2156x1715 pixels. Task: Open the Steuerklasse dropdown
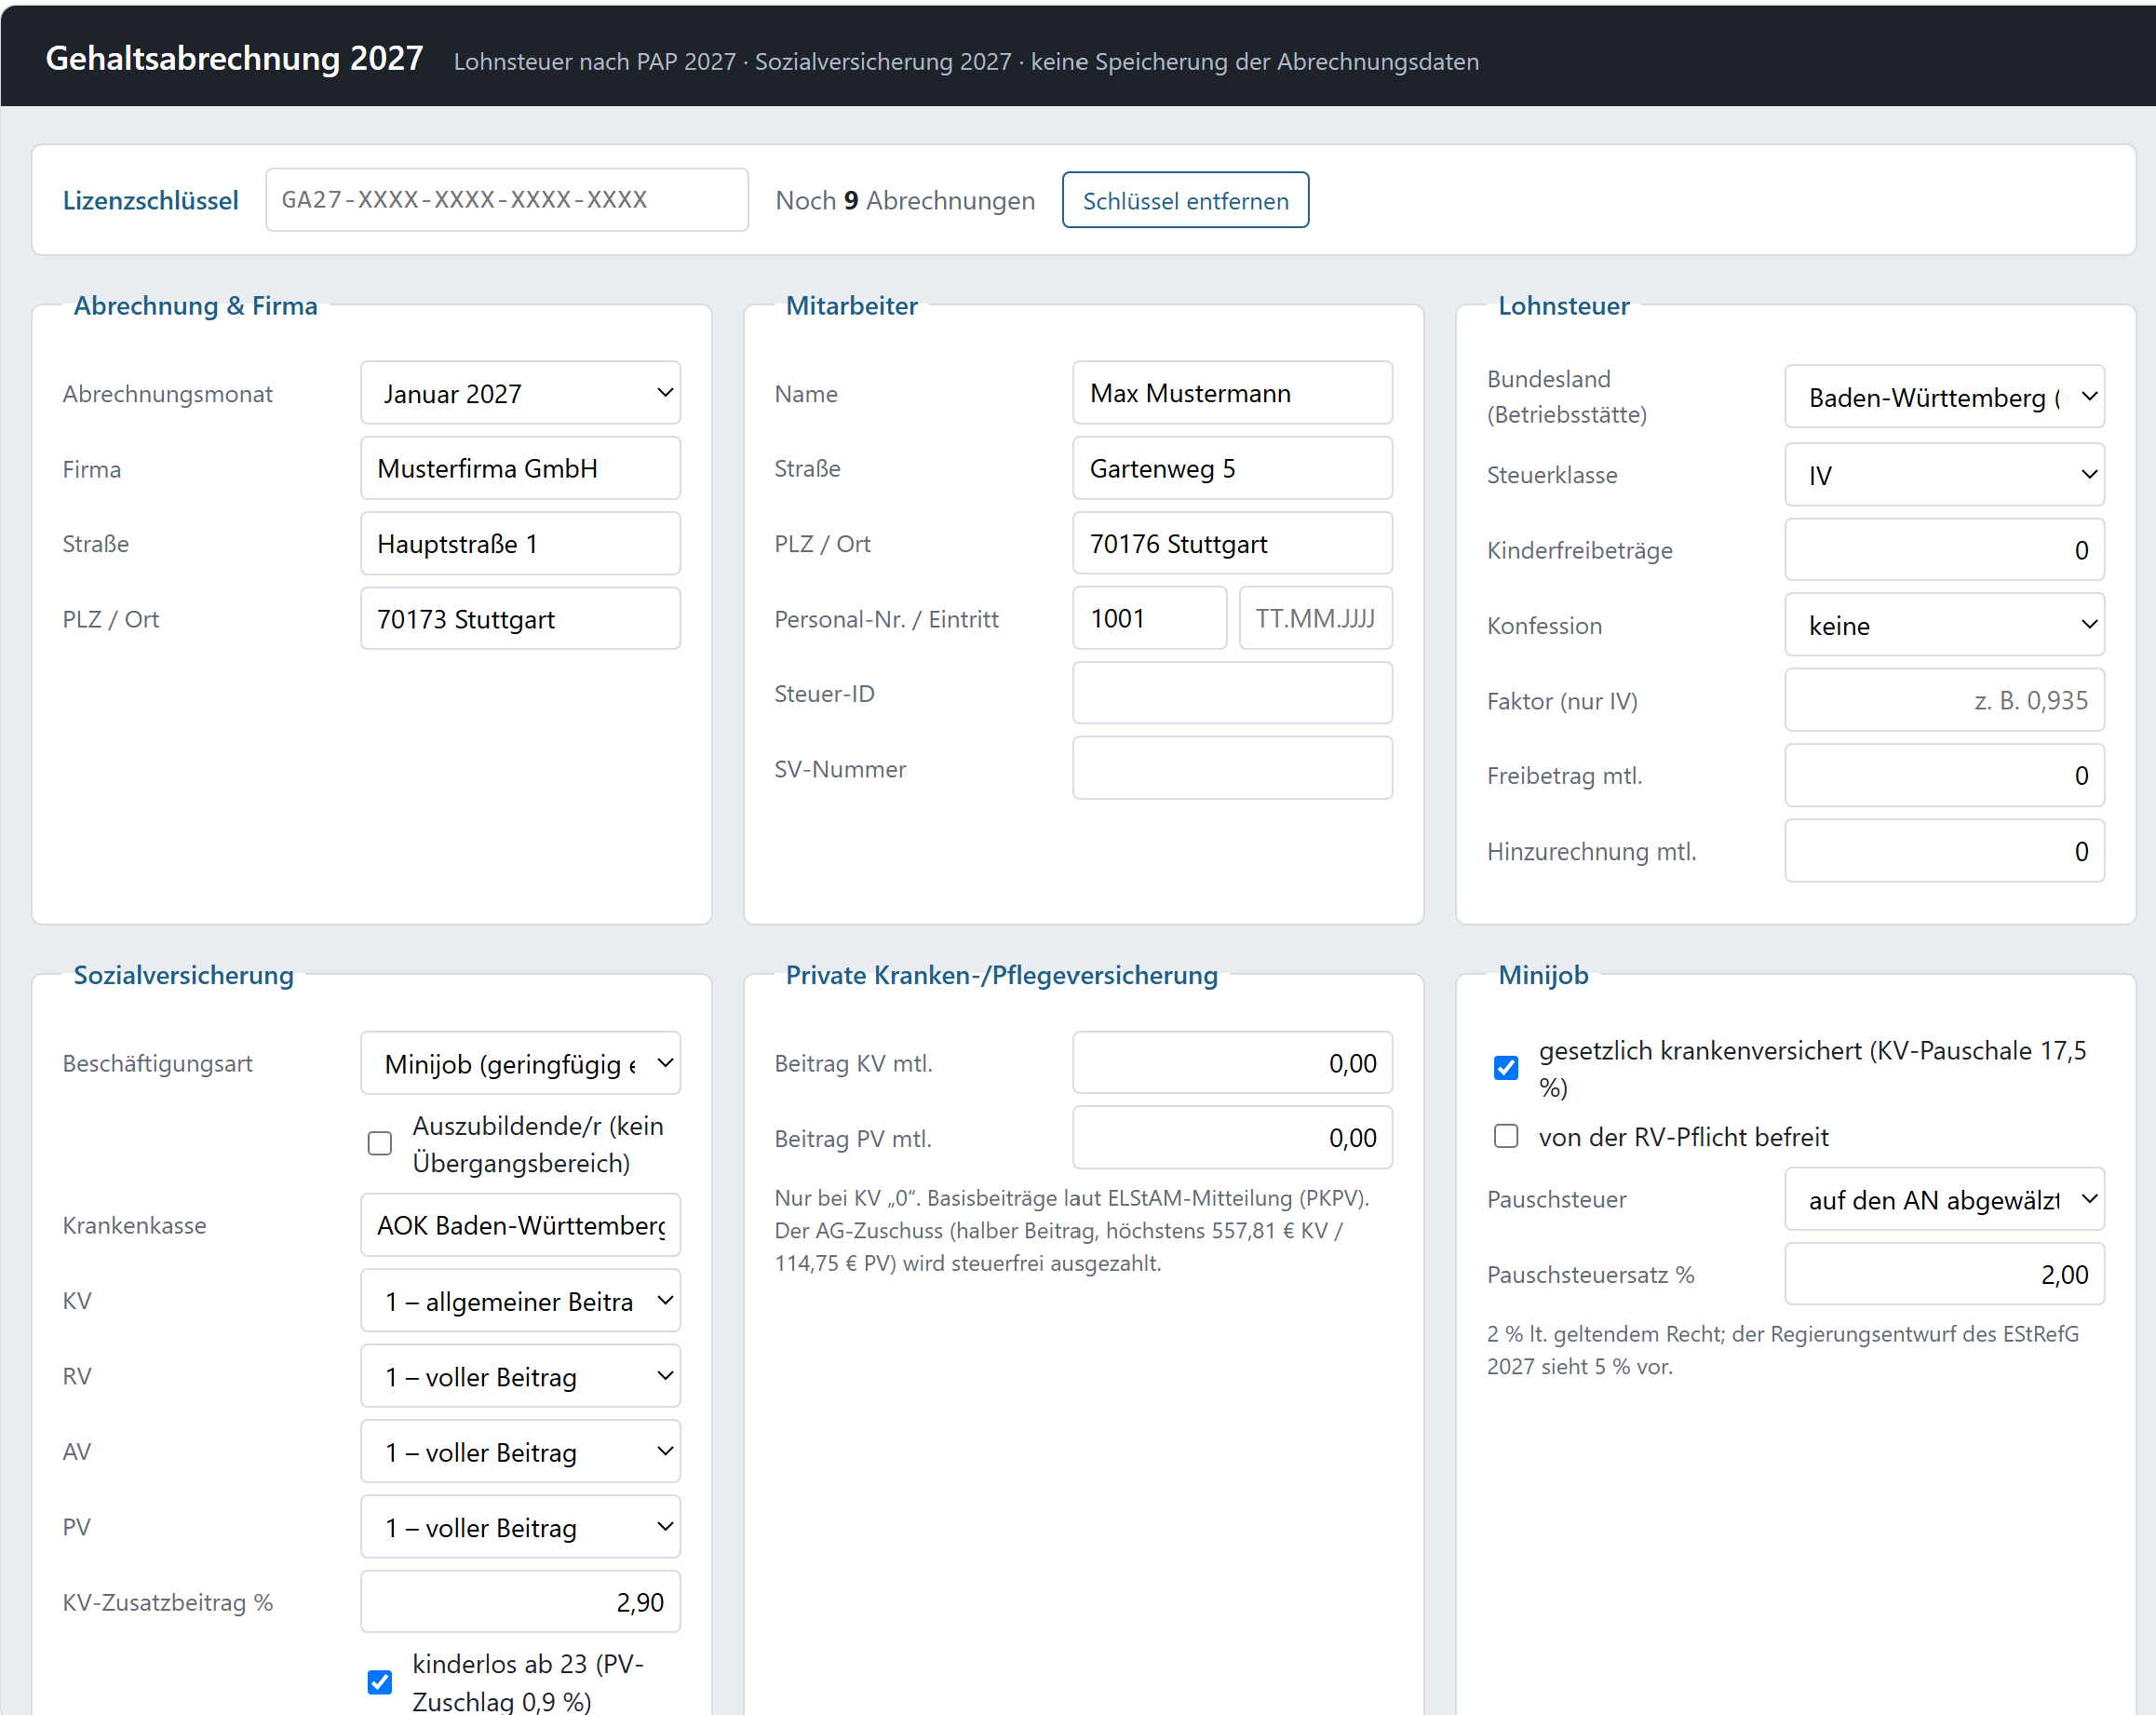[1944, 475]
